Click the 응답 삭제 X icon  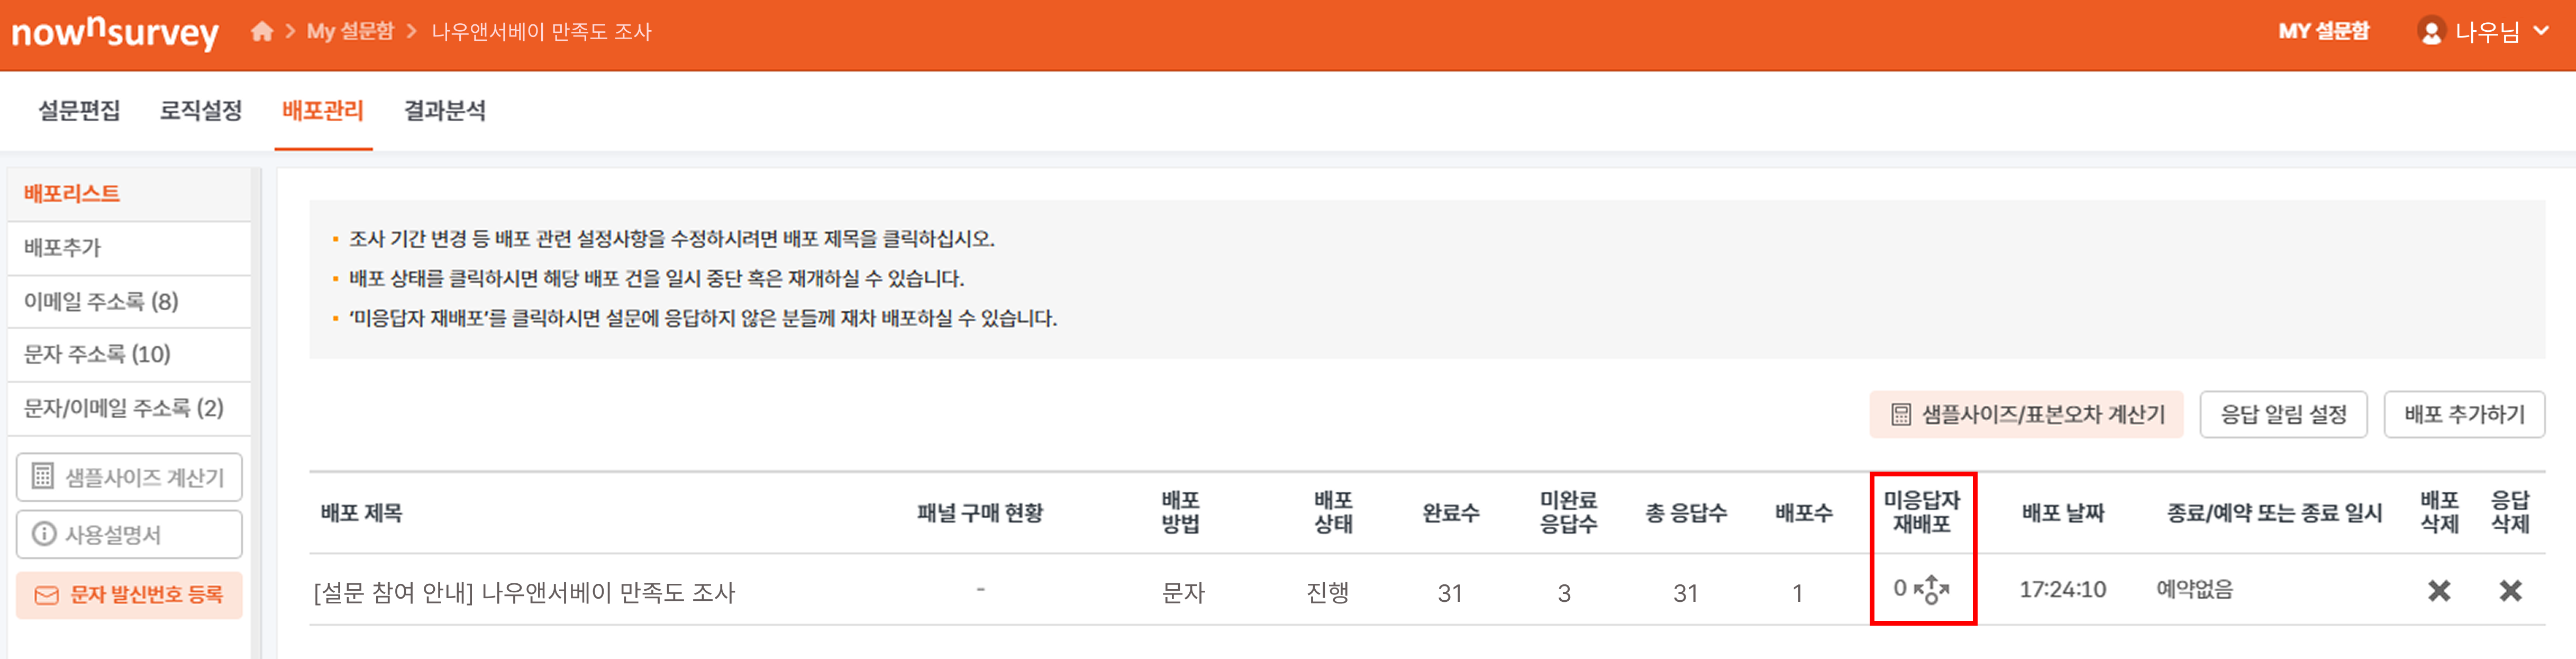[x=2510, y=591]
